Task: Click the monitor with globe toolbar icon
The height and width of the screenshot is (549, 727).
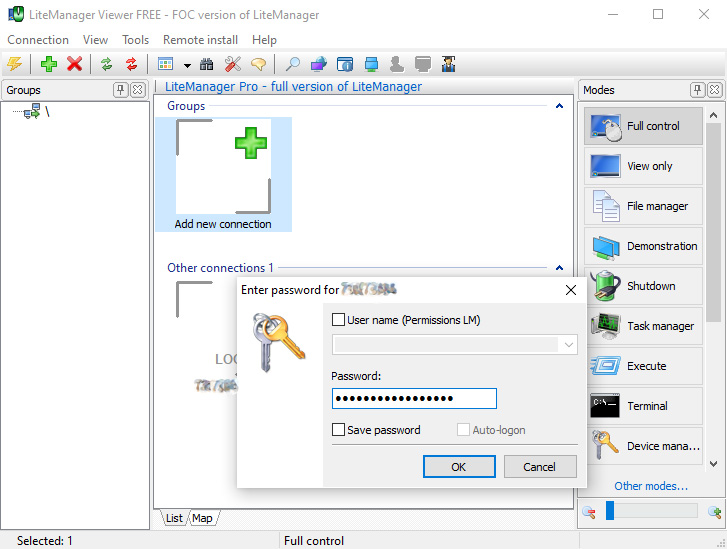Action: [x=319, y=64]
